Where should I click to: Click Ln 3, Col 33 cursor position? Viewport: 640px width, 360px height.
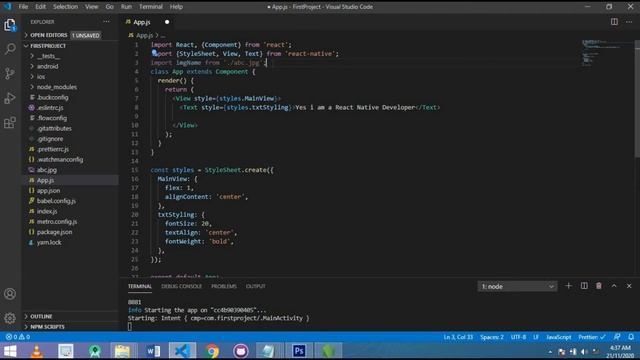click(458, 337)
